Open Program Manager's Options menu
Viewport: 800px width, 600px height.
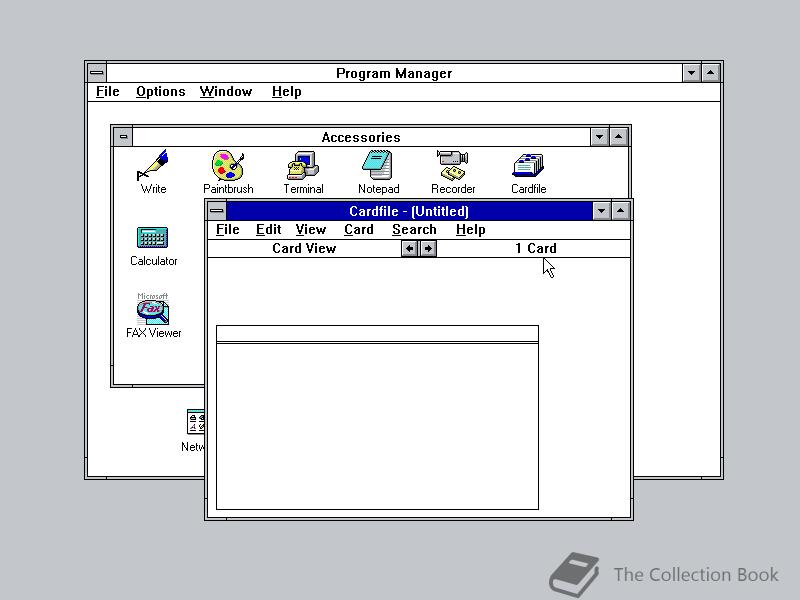pos(160,92)
